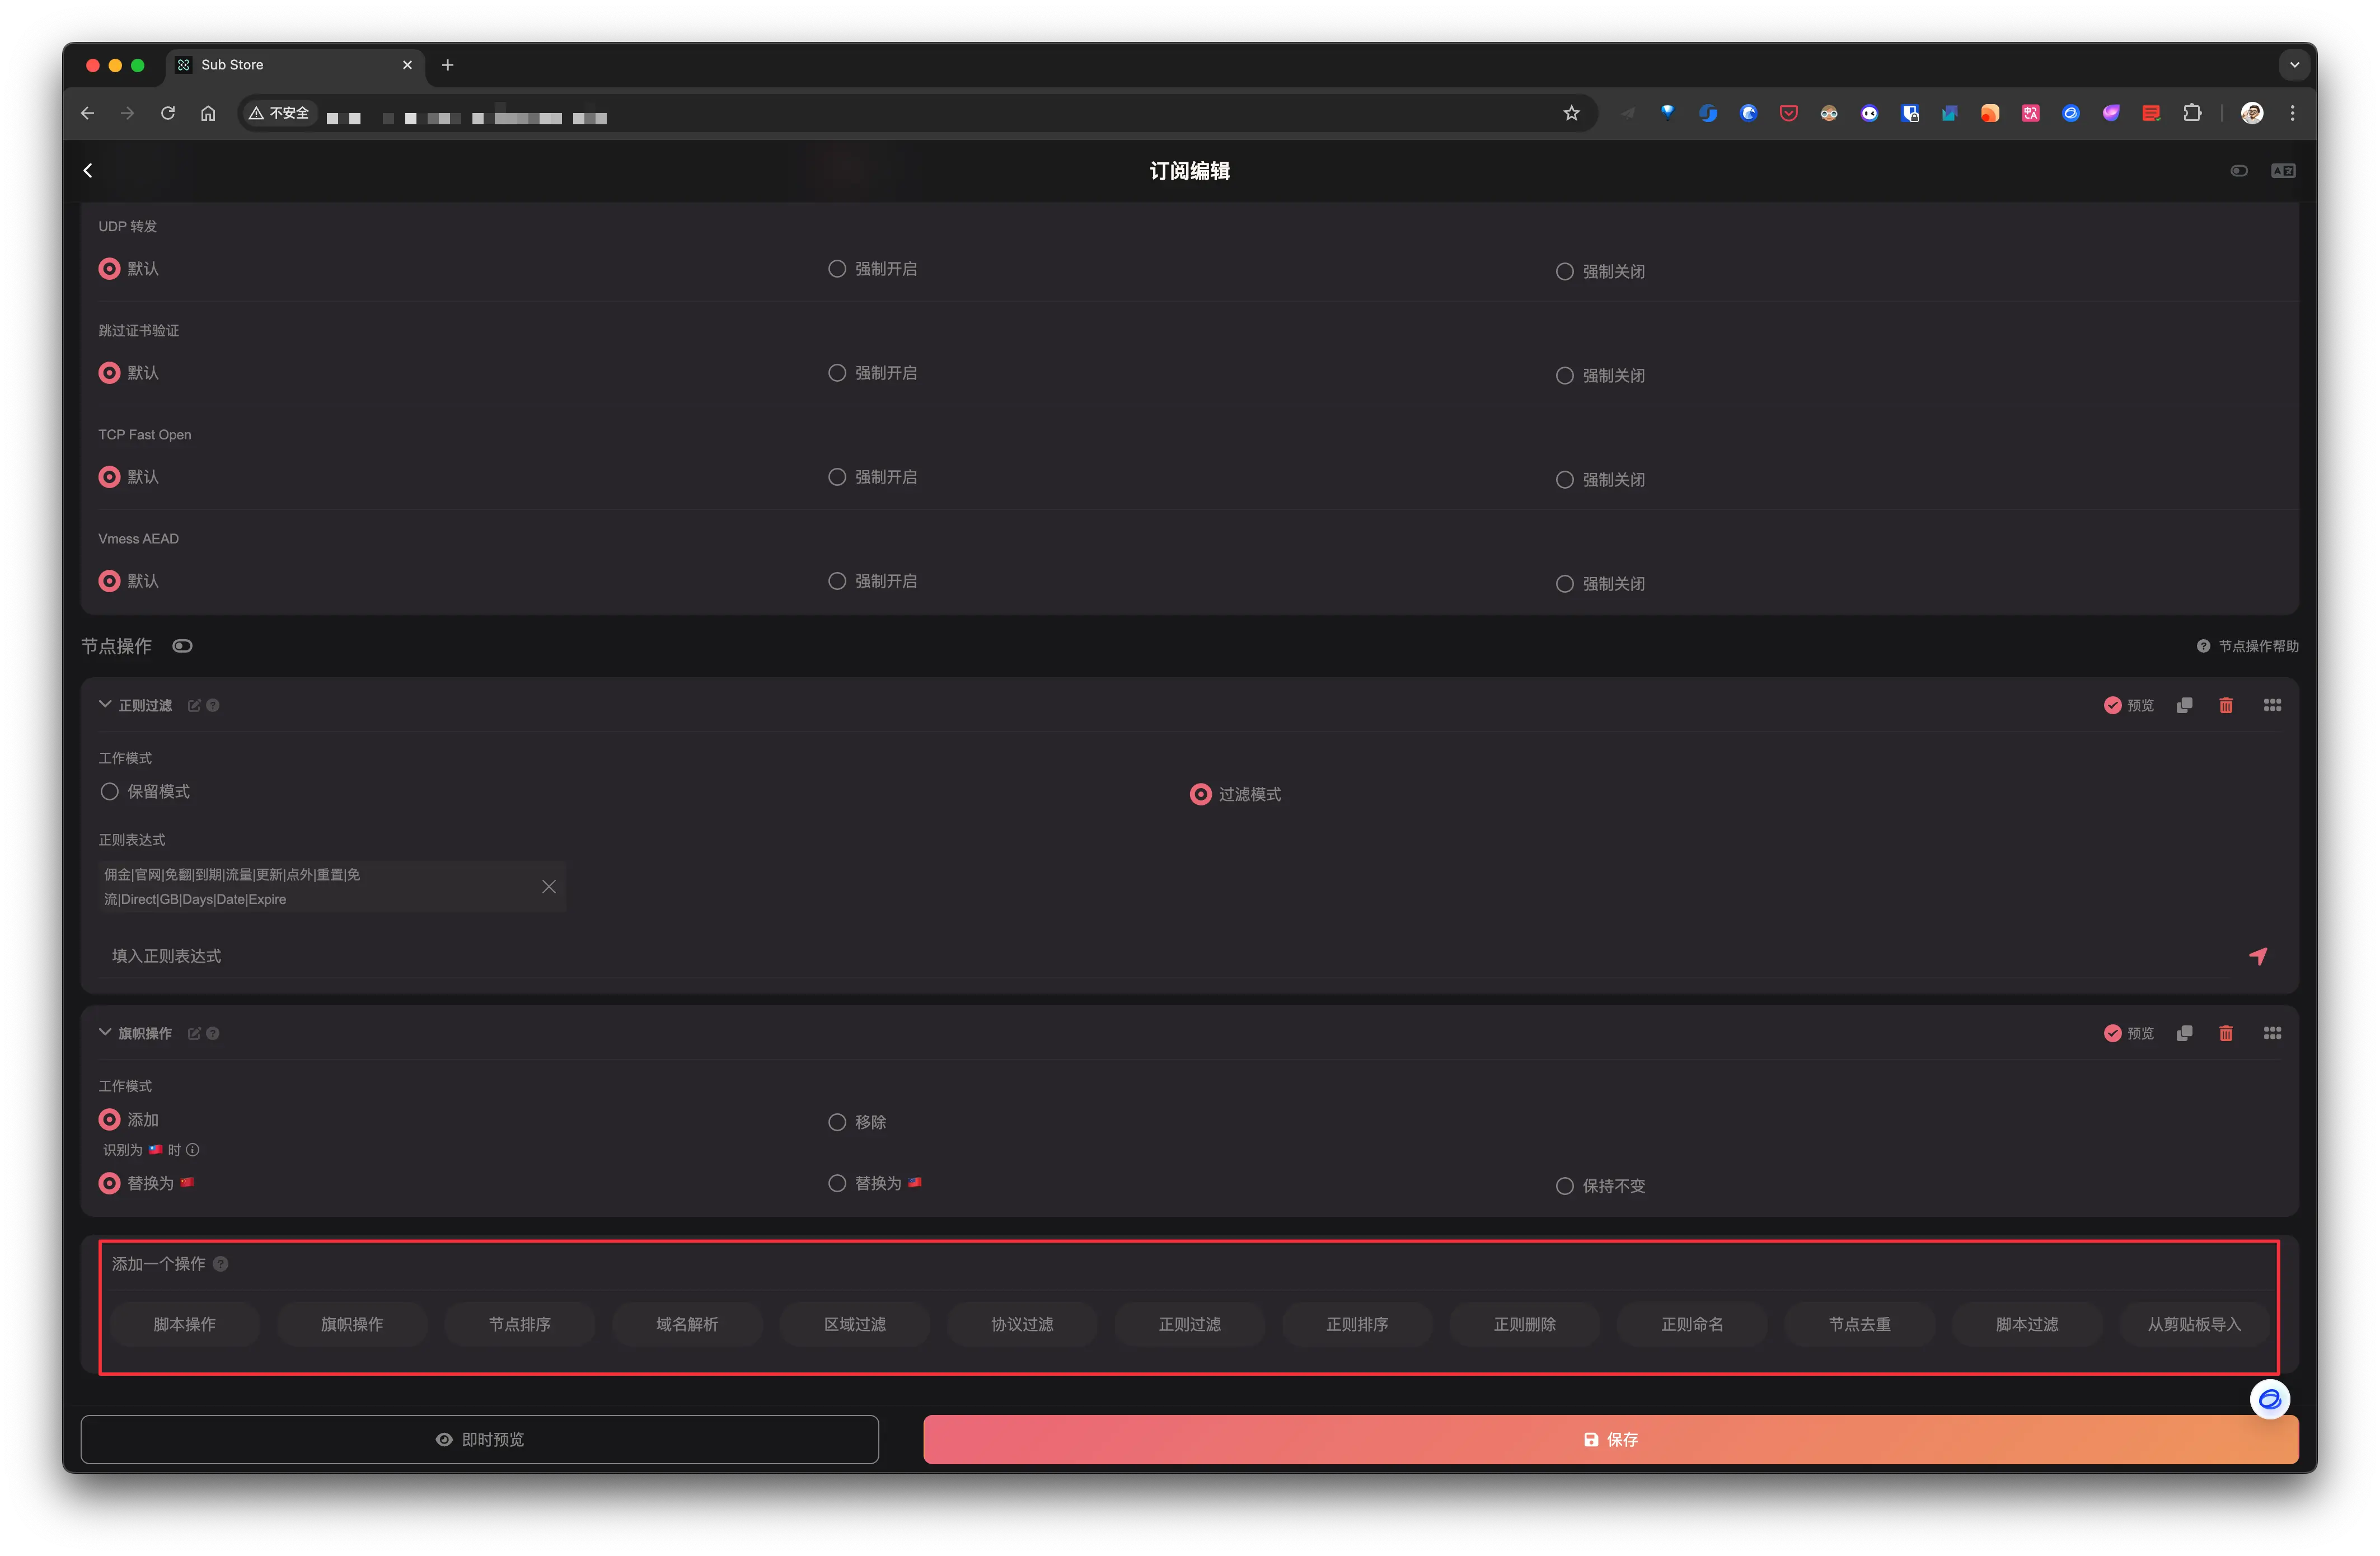Select 强制开启 for UDP 转发
The width and height of the screenshot is (2380, 1556).
837,269
